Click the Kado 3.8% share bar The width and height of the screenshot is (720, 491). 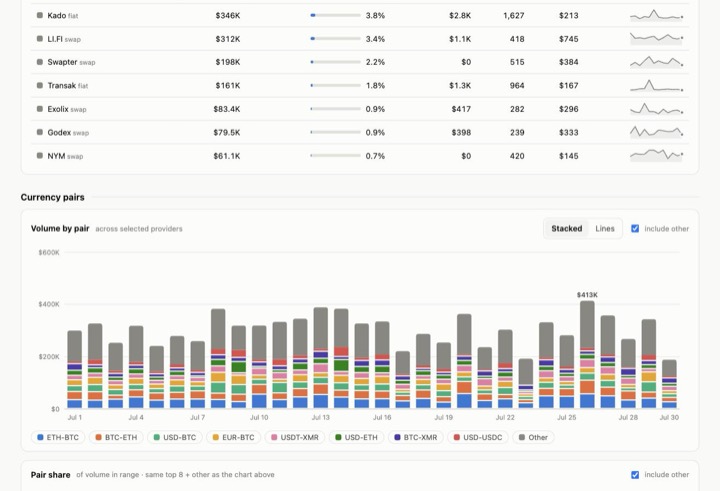[336, 15]
